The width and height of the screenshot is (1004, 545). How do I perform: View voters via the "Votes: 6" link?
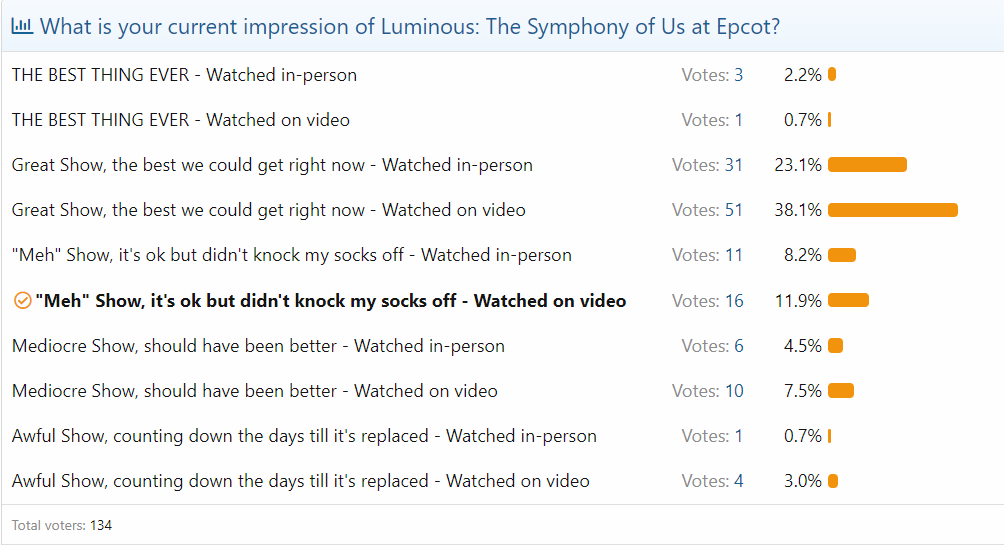(712, 346)
